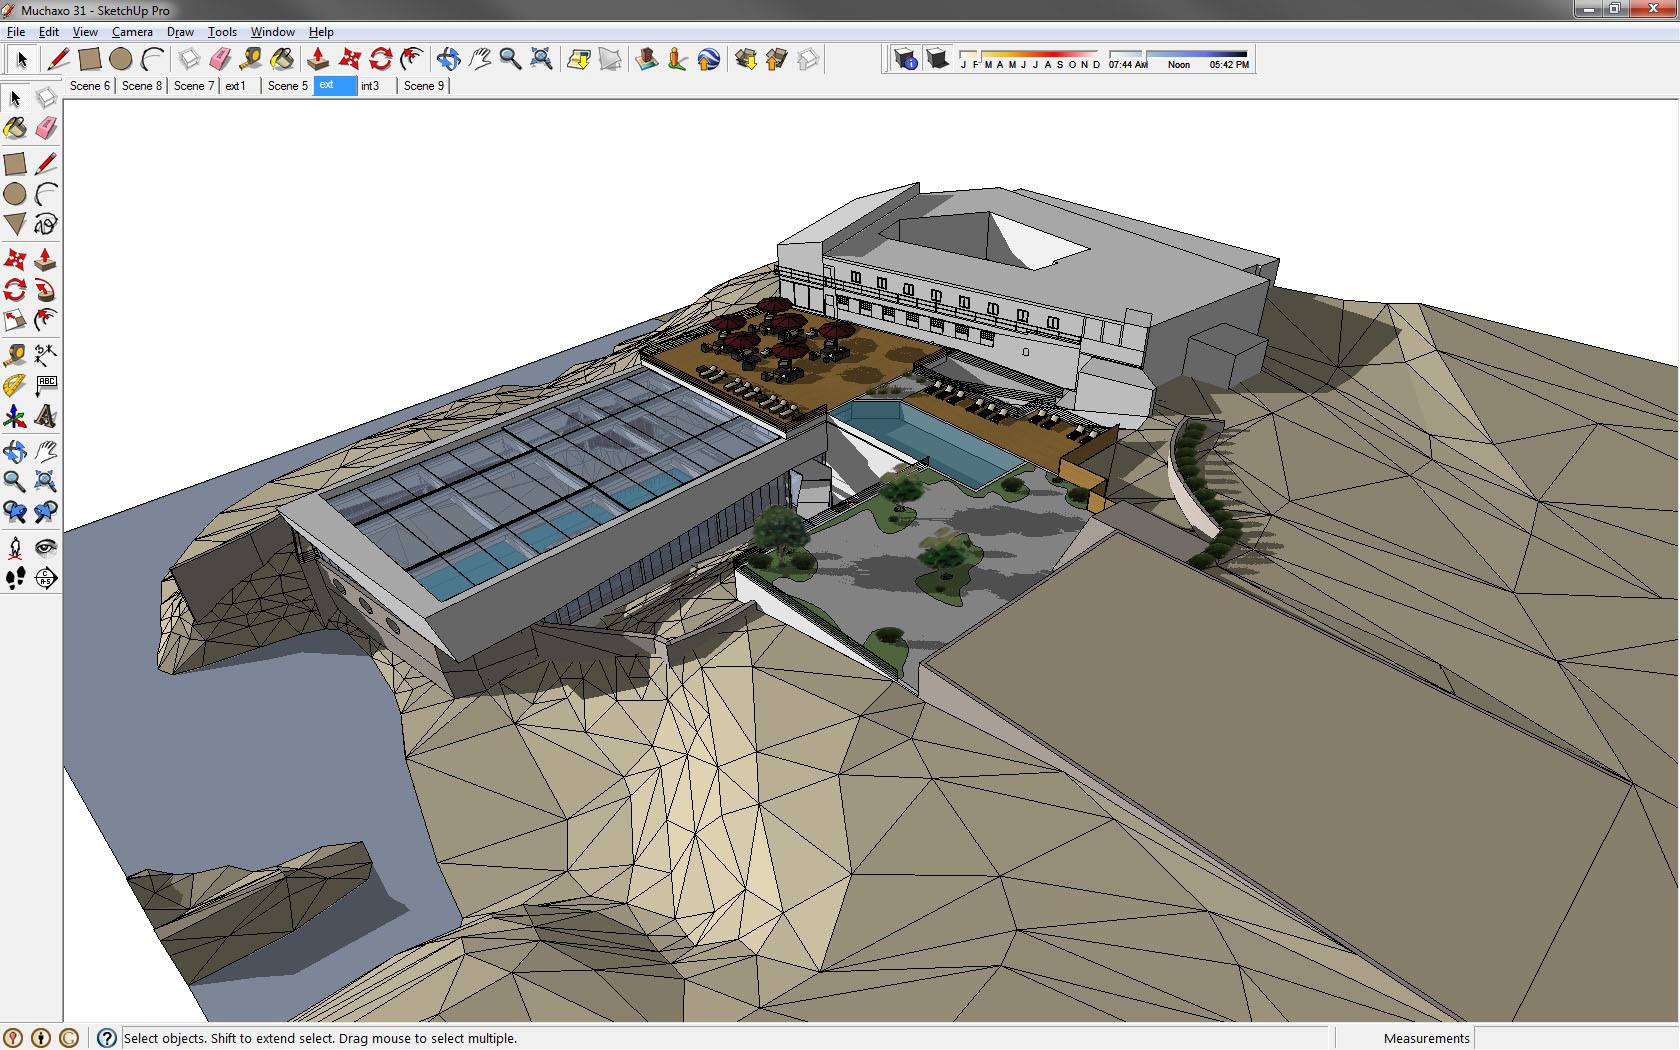Select the Walk tool footprints icon
The height and width of the screenshot is (1050, 1680).
click(x=15, y=578)
